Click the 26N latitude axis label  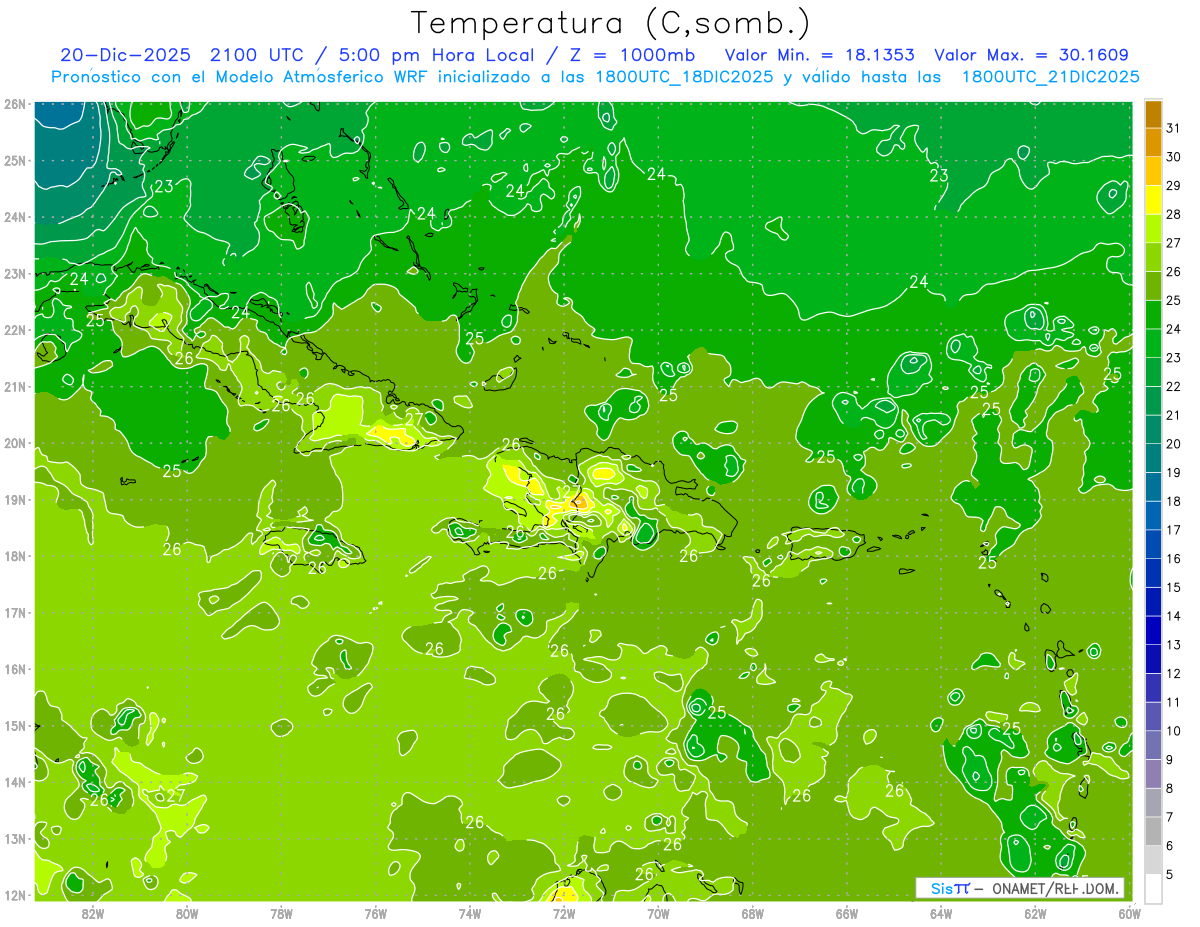coord(15,104)
